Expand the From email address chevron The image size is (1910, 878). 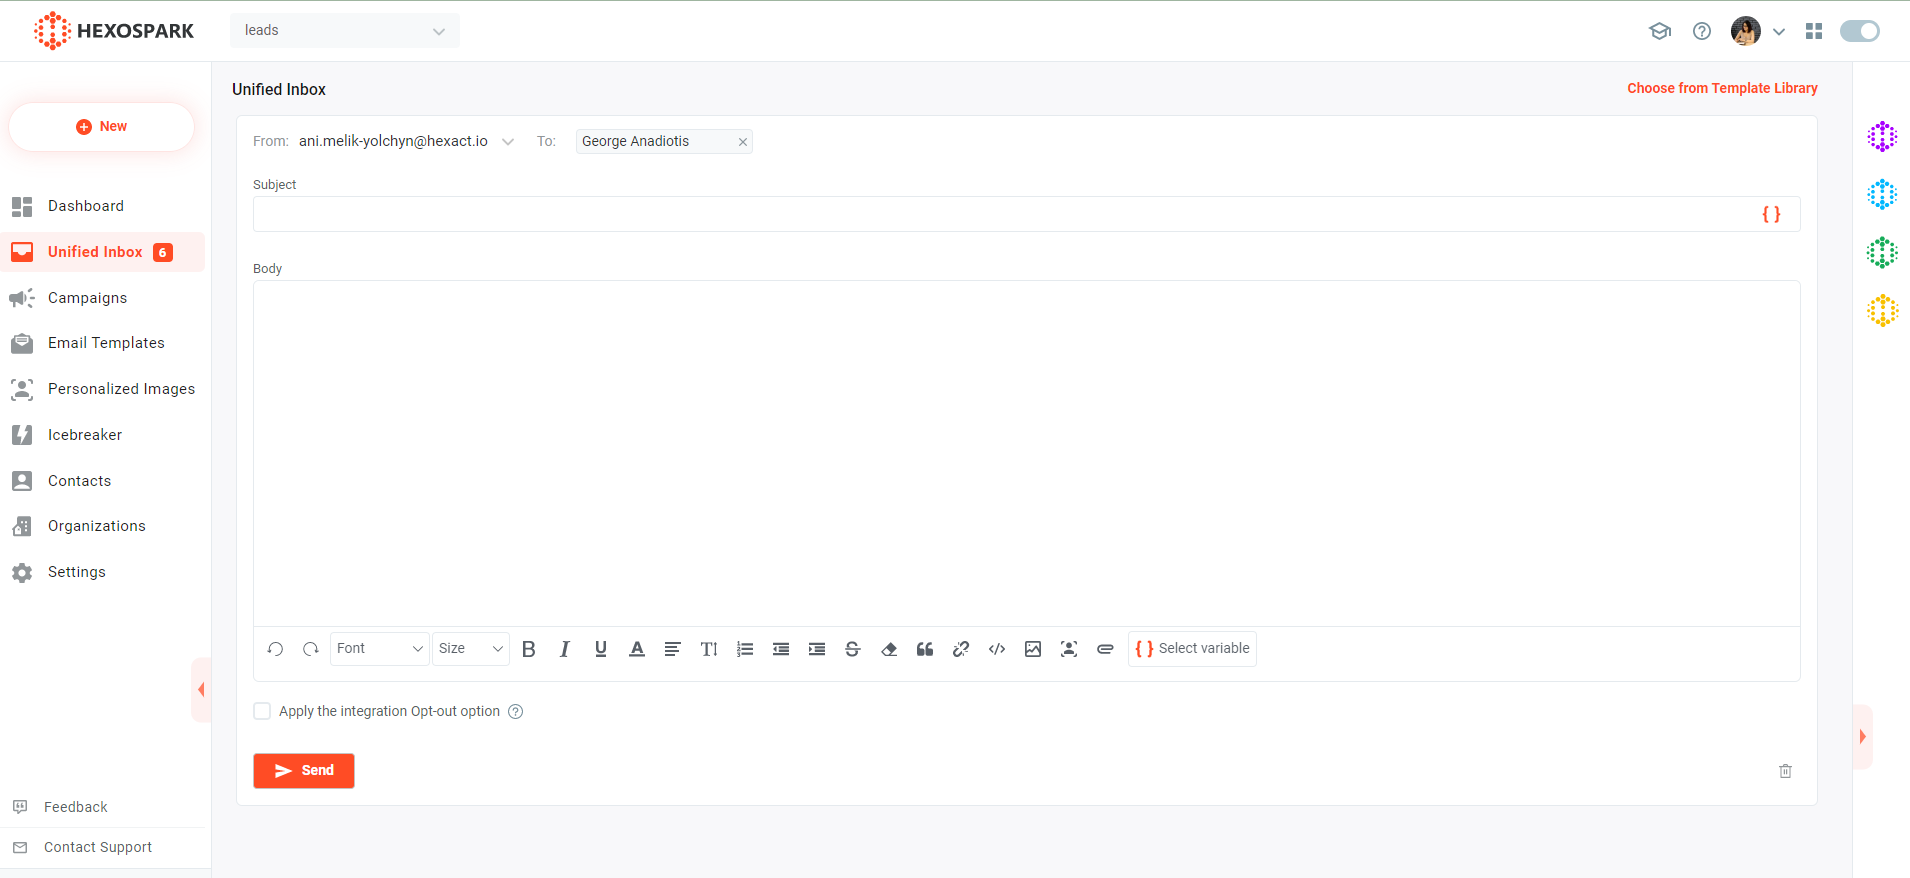[508, 142]
